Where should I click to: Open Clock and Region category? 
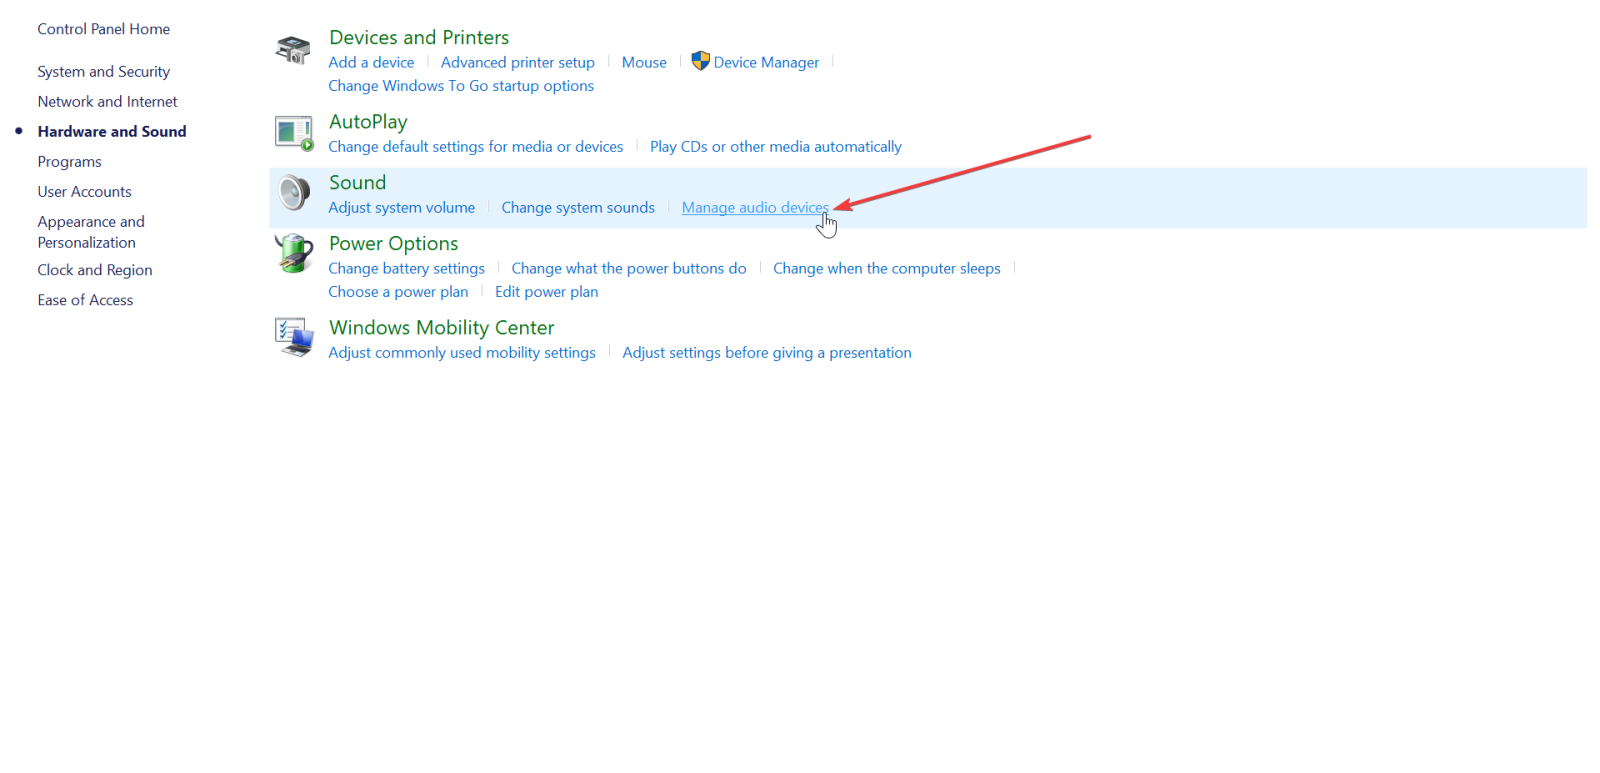point(95,270)
